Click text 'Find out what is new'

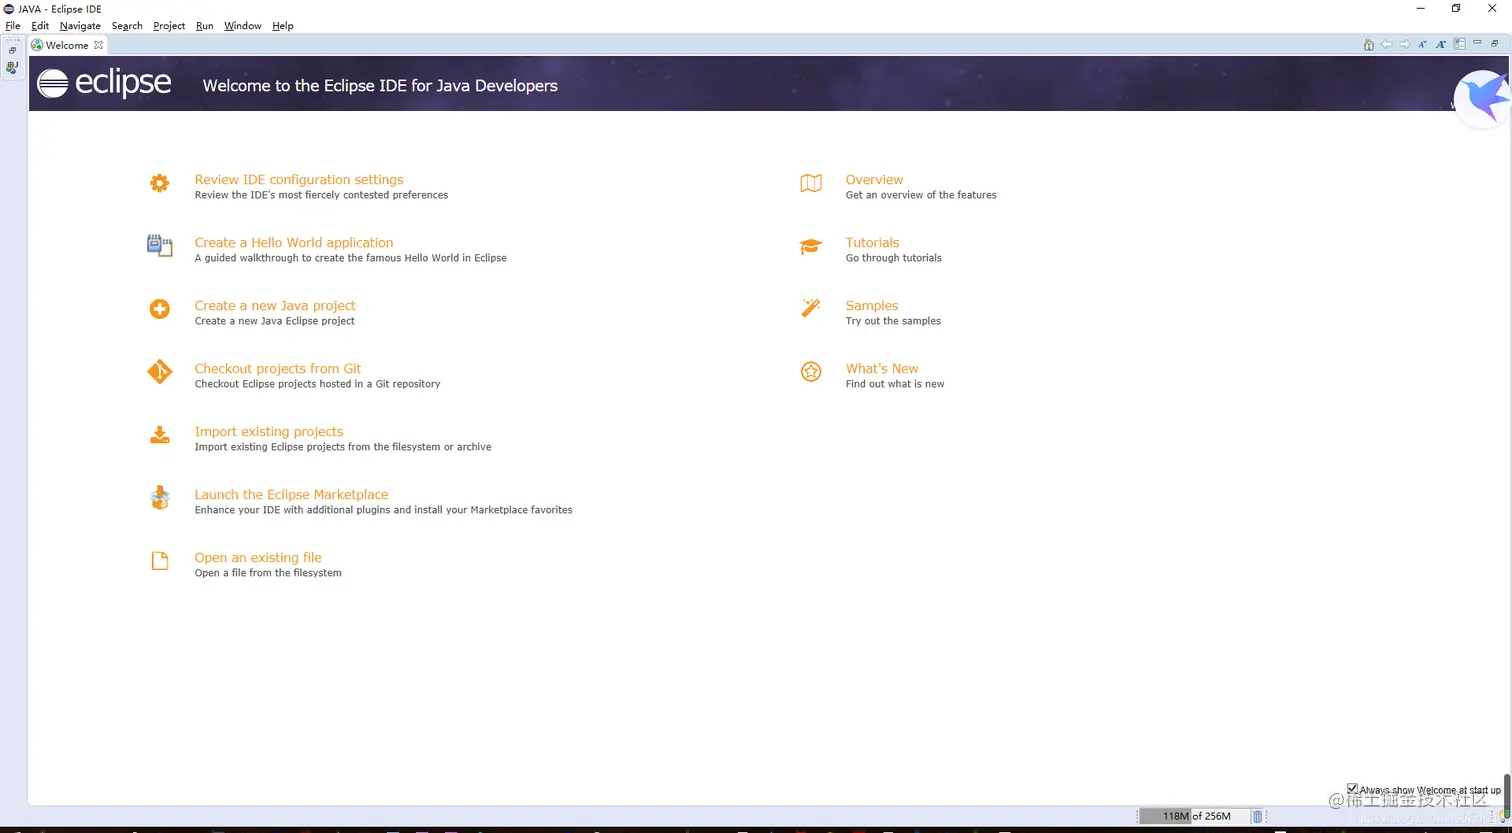[895, 384]
